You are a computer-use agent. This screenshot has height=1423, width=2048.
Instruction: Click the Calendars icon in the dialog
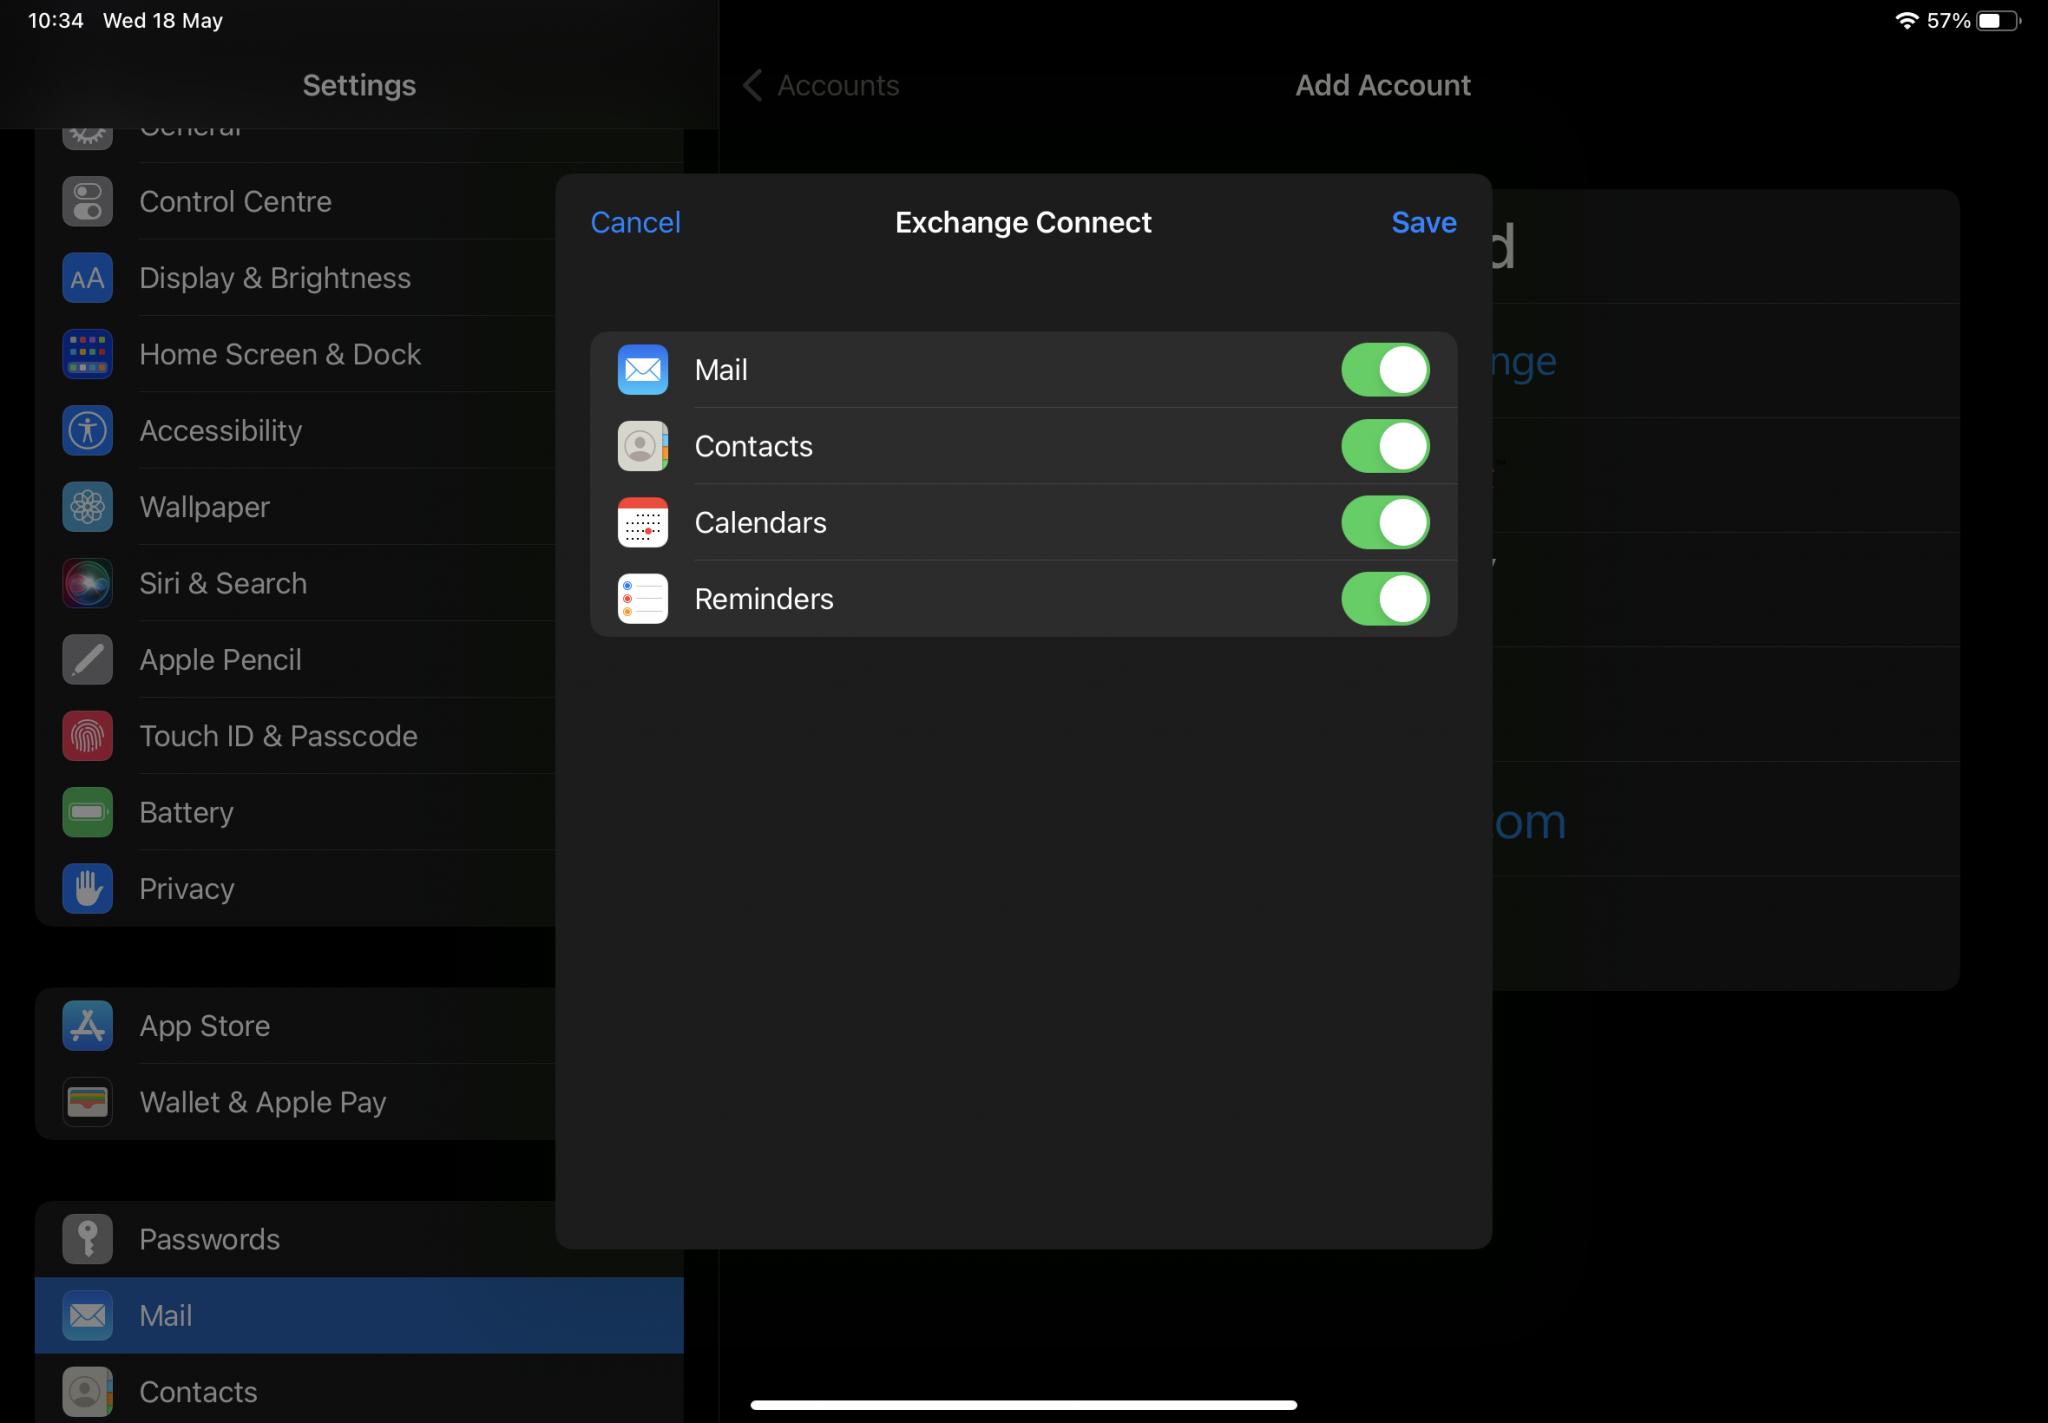click(641, 522)
